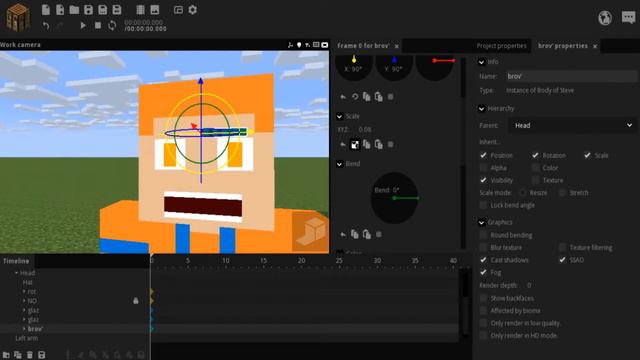Select the Timeline tab

click(x=16, y=261)
